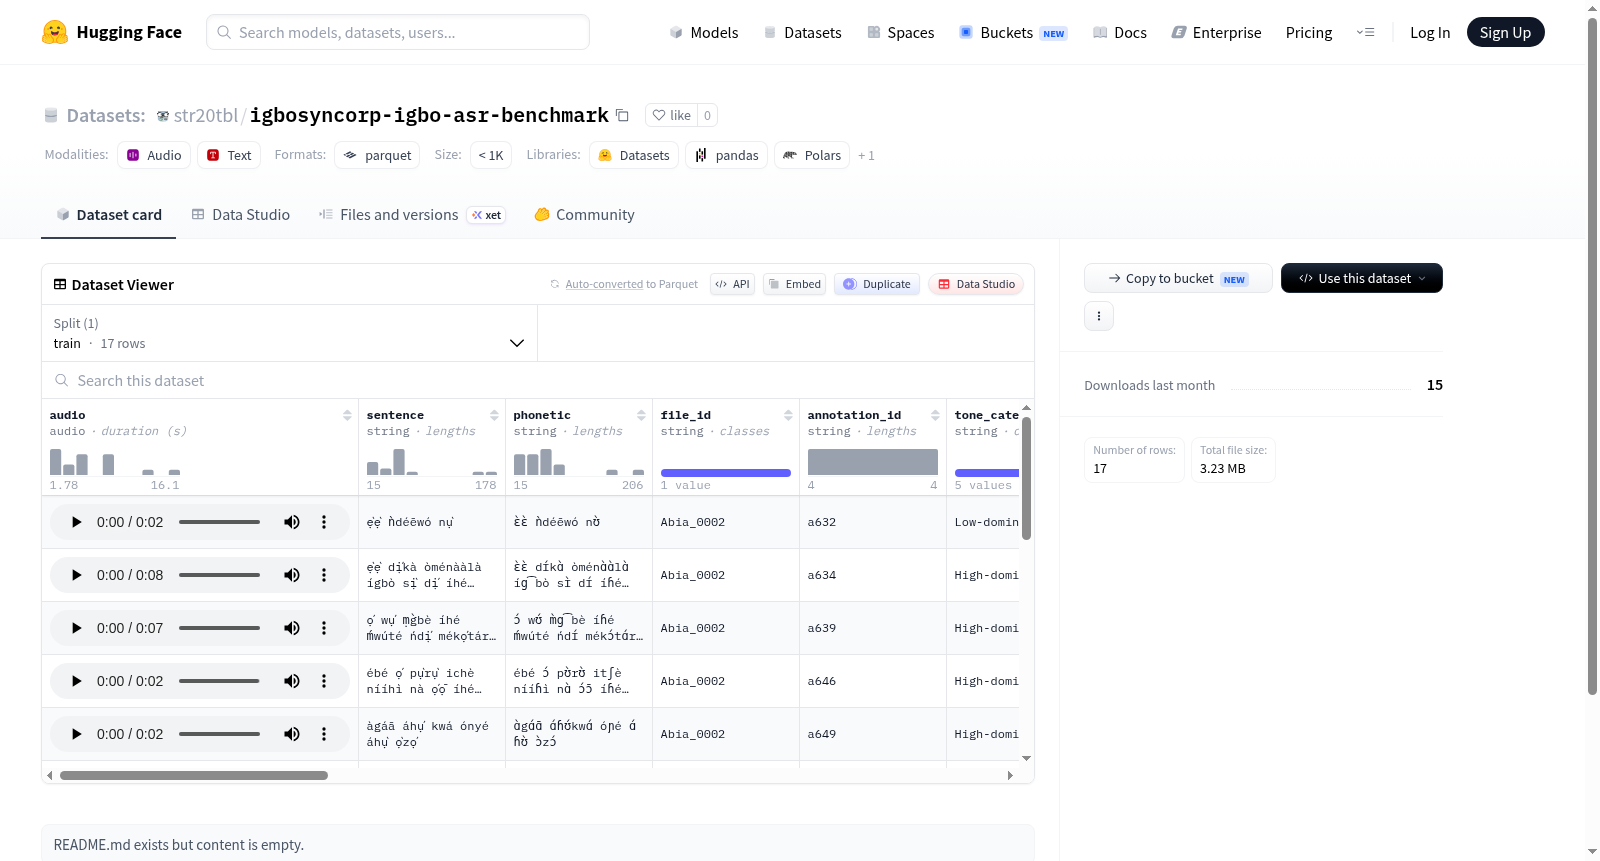This screenshot has width=1600, height=861.
Task: Open Docs in the top navigation
Action: [x=1120, y=32]
